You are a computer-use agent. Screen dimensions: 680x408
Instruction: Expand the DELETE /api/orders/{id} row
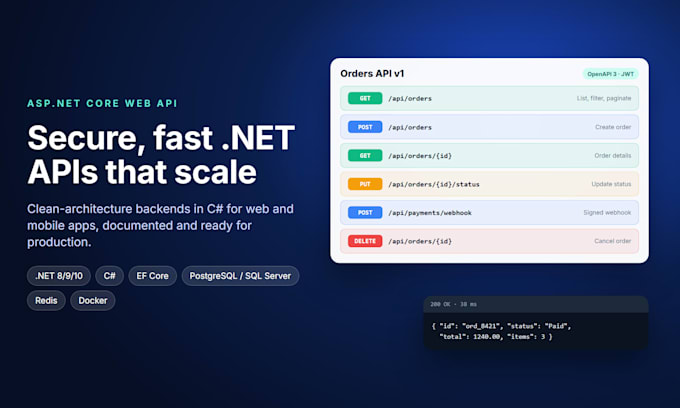(x=489, y=241)
